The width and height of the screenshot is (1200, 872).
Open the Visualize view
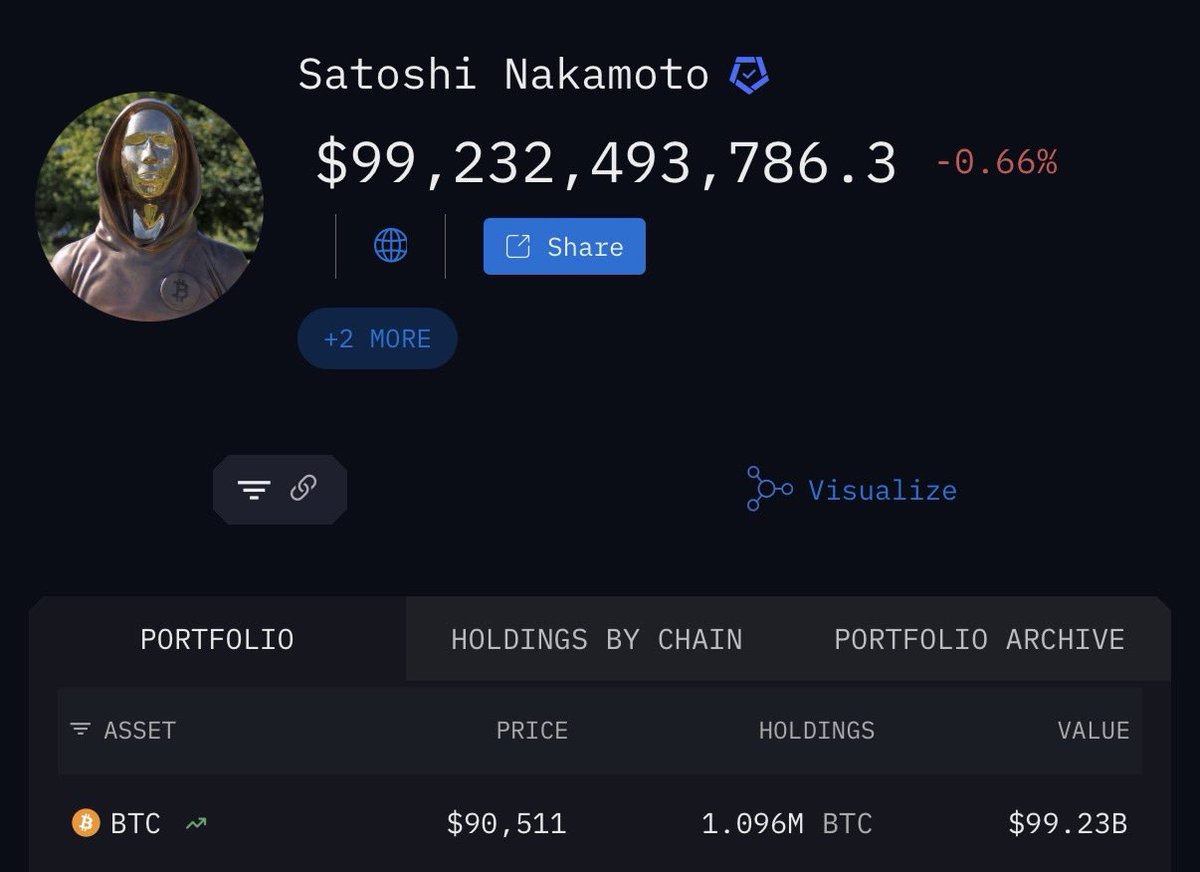coord(883,490)
